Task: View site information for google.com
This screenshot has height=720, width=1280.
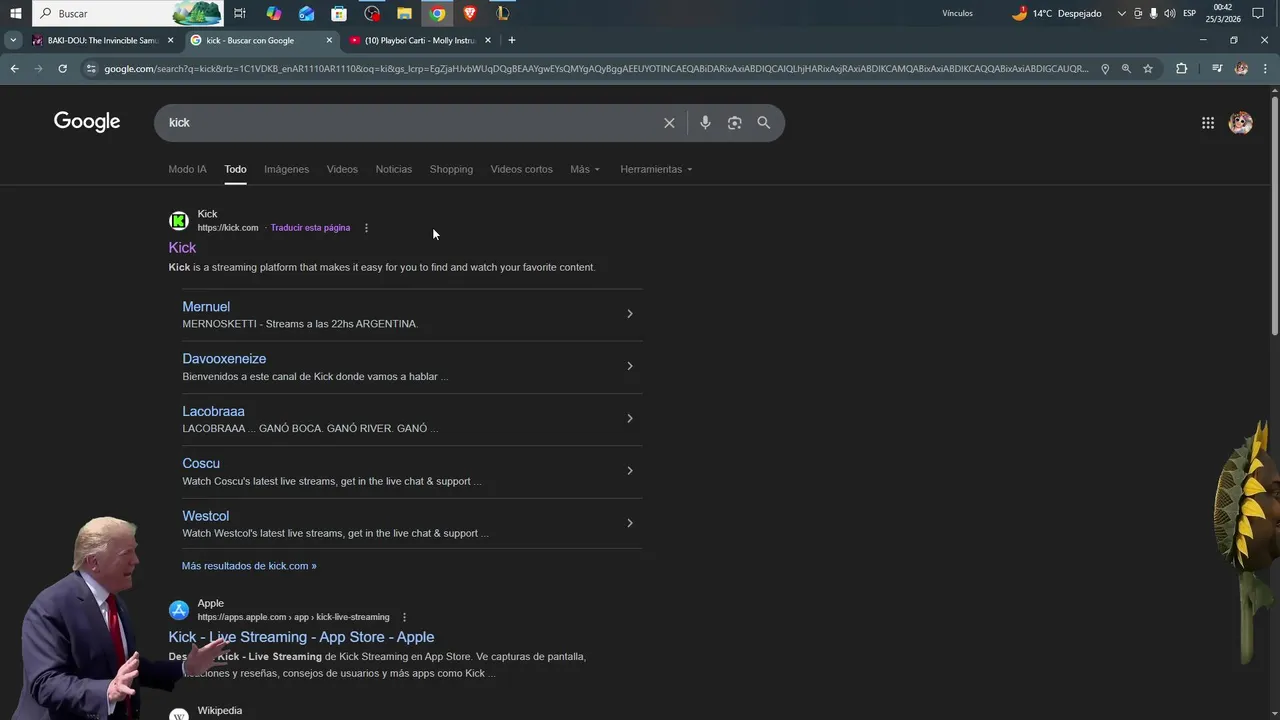Action: [91, 69]
